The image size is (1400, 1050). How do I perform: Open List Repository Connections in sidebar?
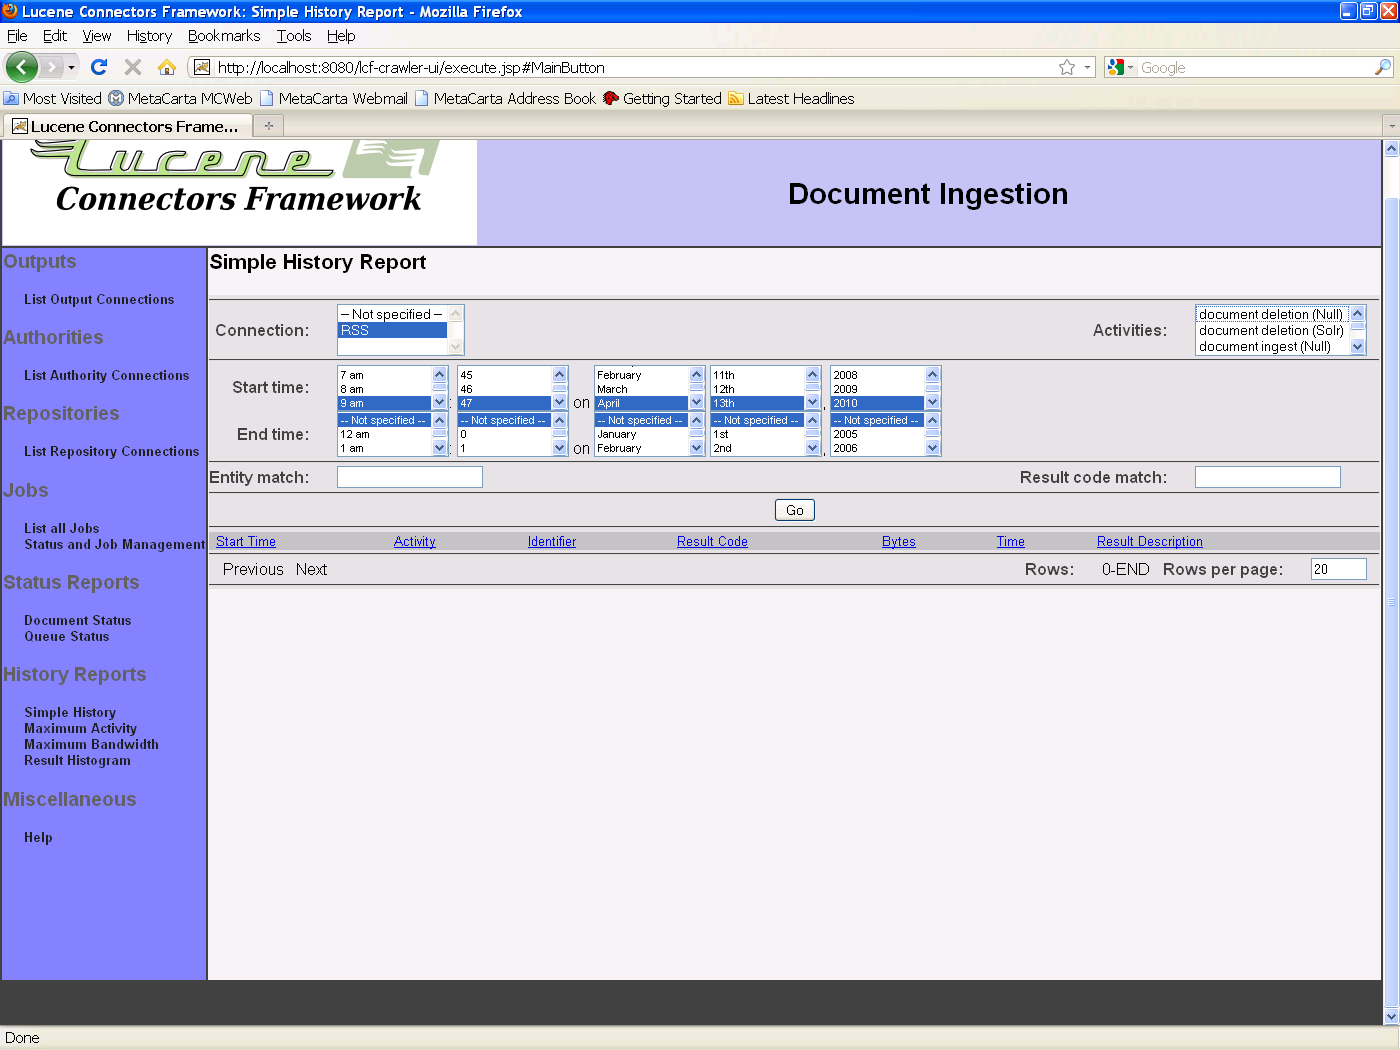tap(112, 451)
